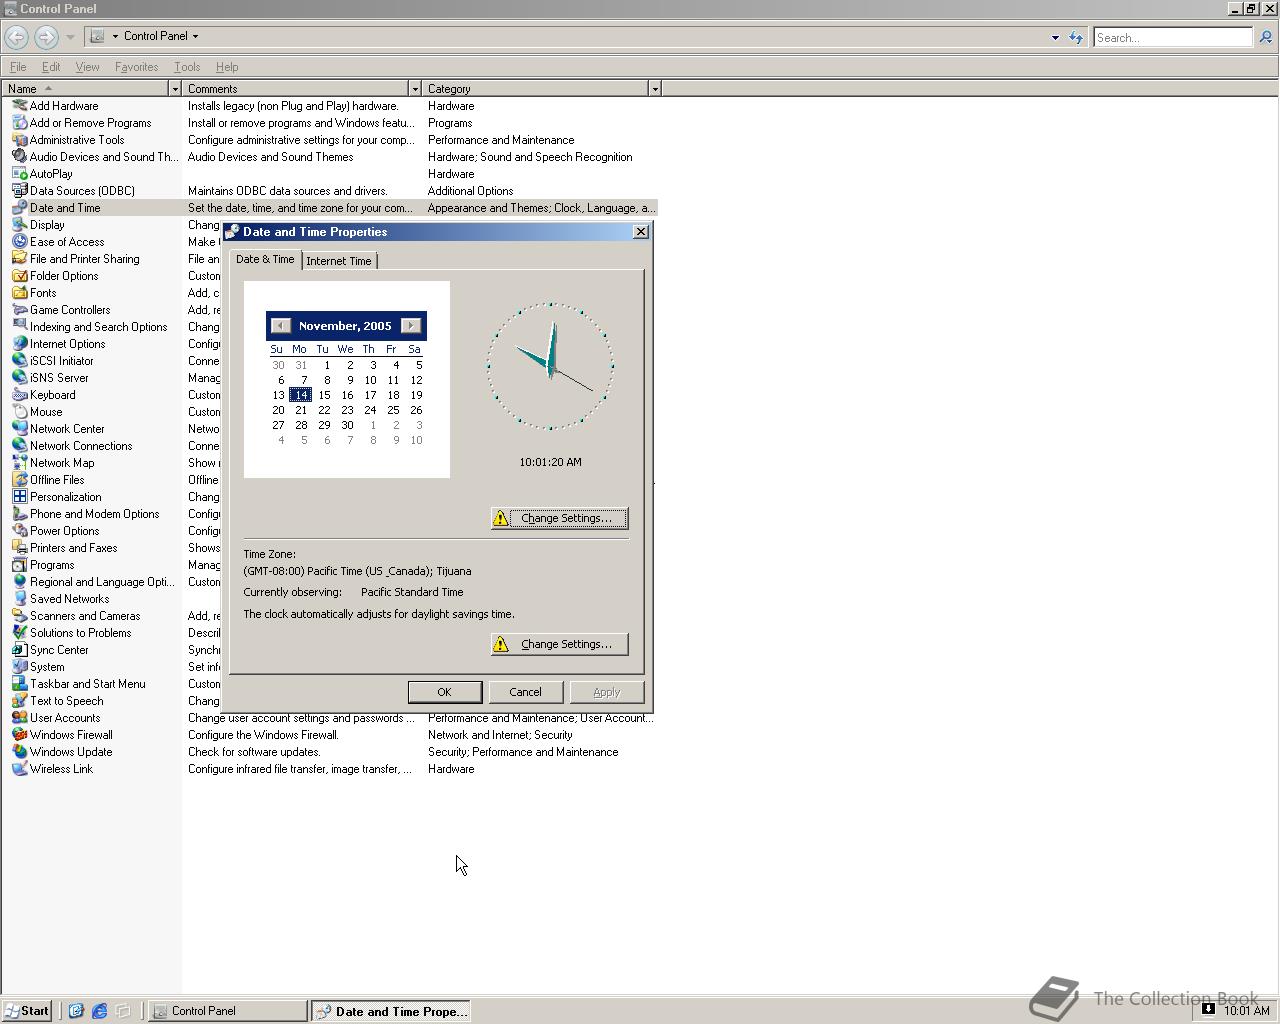This screenshot has height=1024, width=1280.
Task: Open the View menu
Action: point(87,67)
